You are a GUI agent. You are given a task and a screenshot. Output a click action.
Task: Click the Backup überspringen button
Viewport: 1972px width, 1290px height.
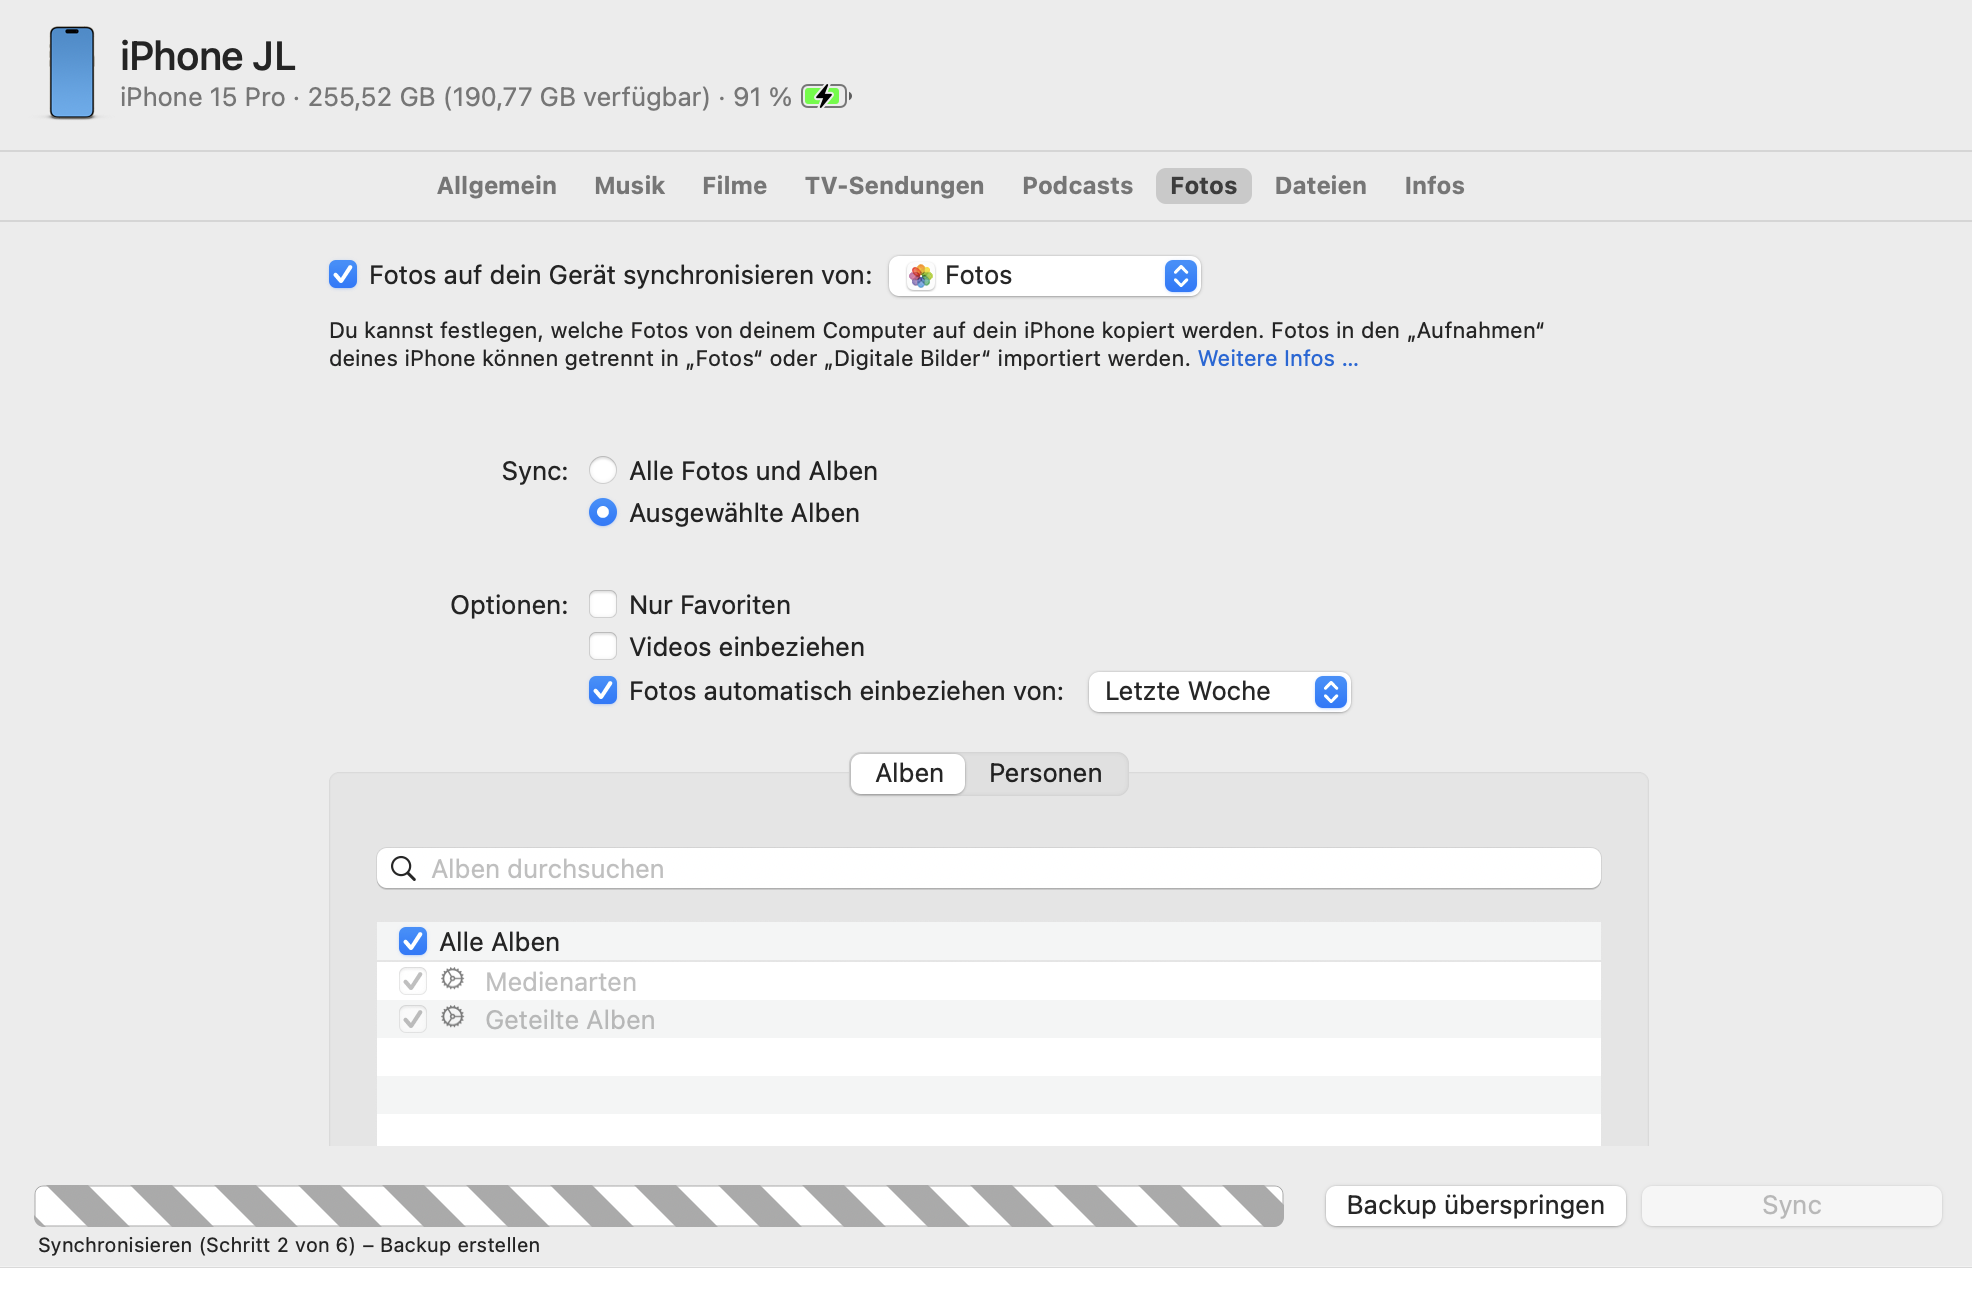pos(1475,1205)
